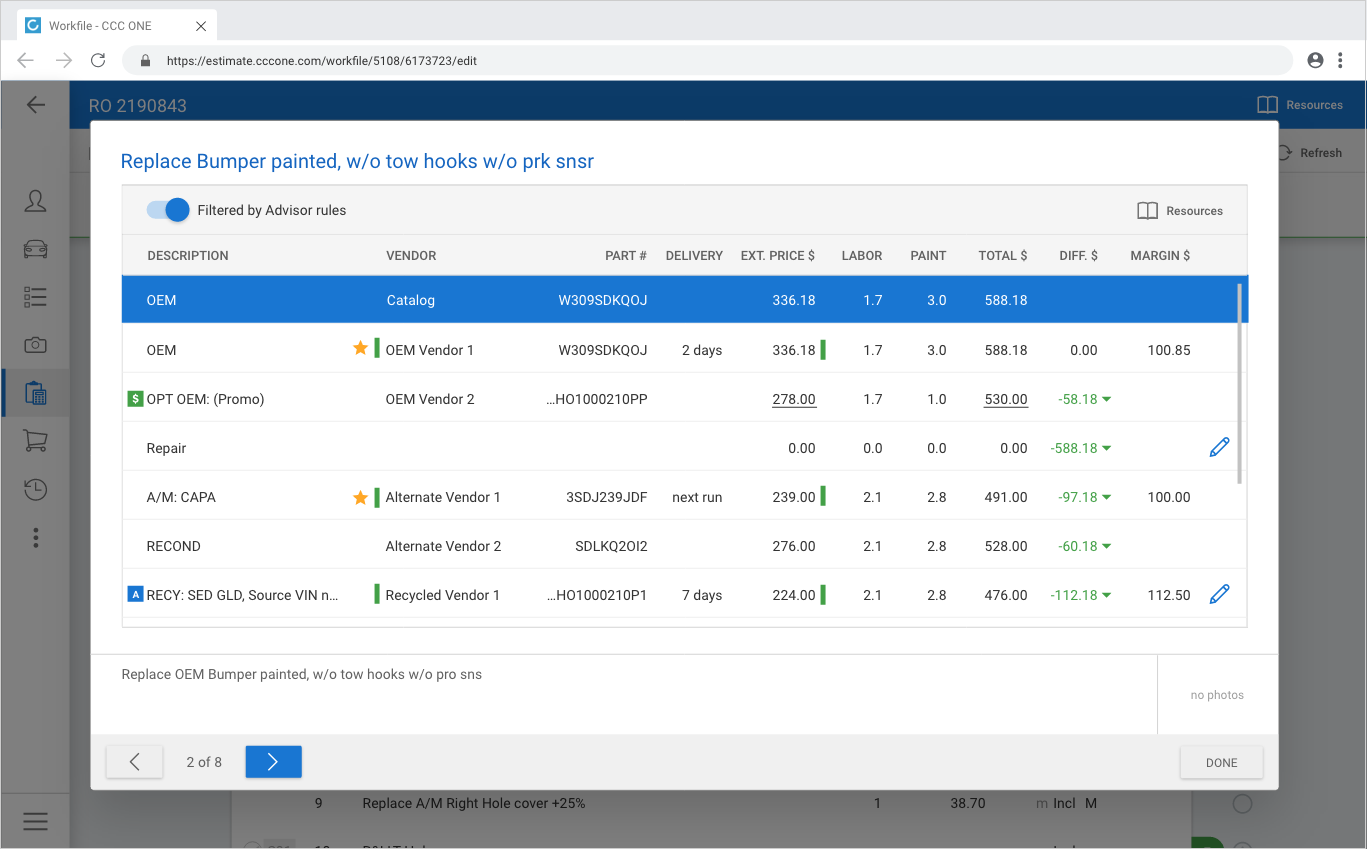Image resolution: width=1367 pixels, height=849 pixels.
Task: Open the vehicle icon in sidebar
Action: pos(35,249)
